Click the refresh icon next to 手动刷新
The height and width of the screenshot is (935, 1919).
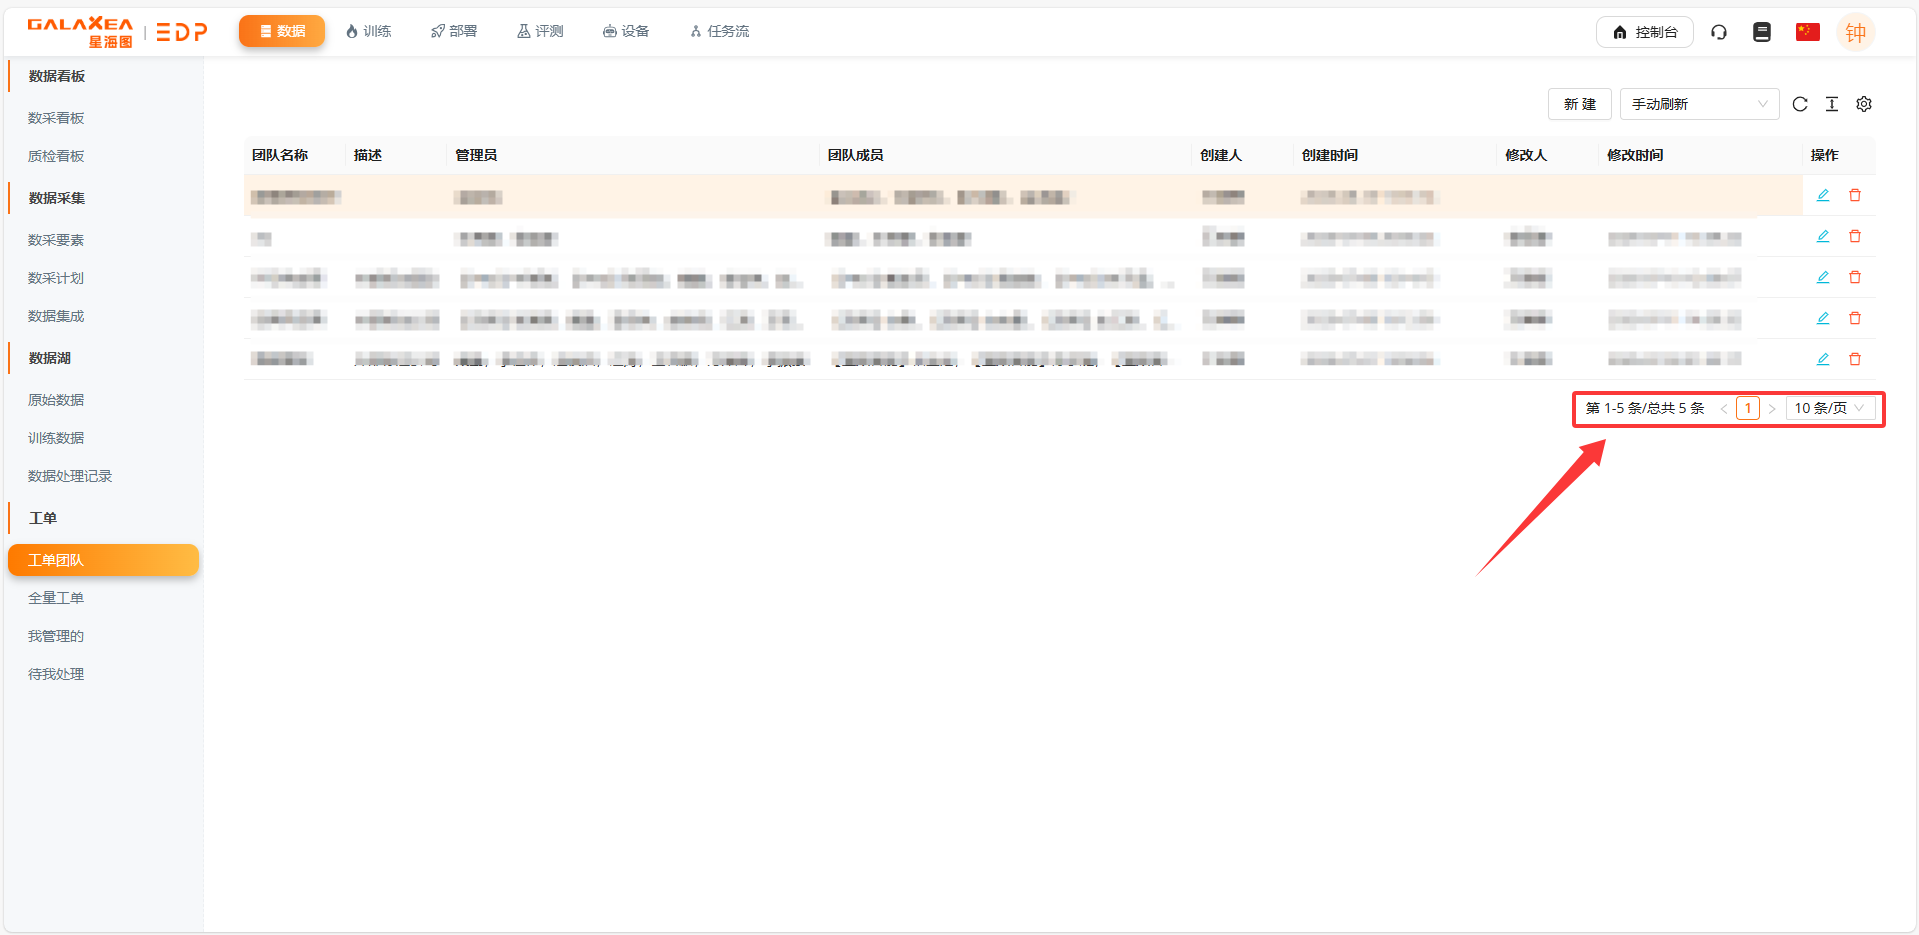(1800, 104)
